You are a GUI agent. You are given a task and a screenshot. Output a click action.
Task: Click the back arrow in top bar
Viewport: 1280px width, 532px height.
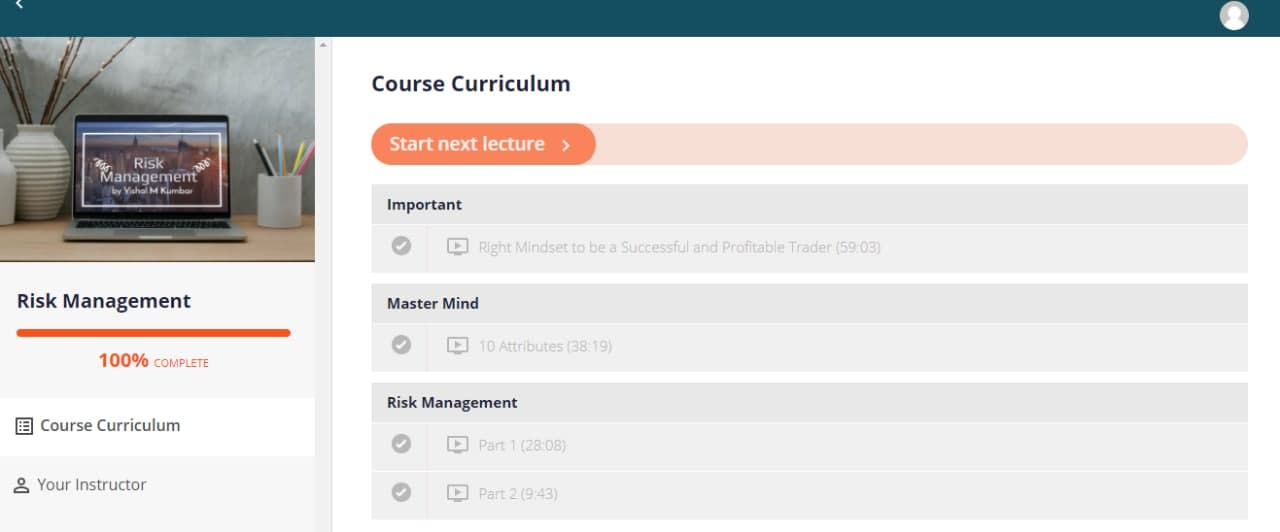click(19, 5)
